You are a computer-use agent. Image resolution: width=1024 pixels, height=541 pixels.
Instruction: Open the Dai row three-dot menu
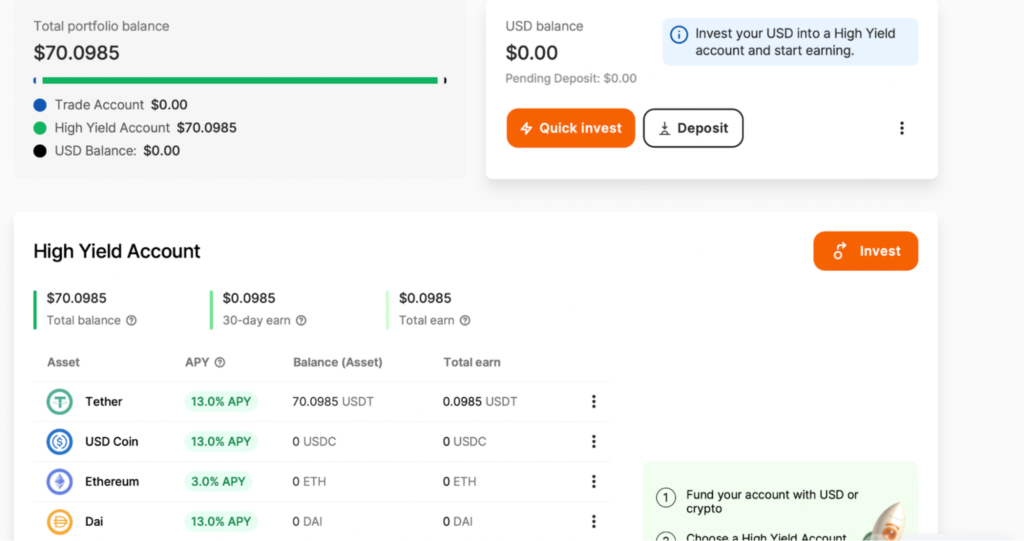click(x=594, y=521)
